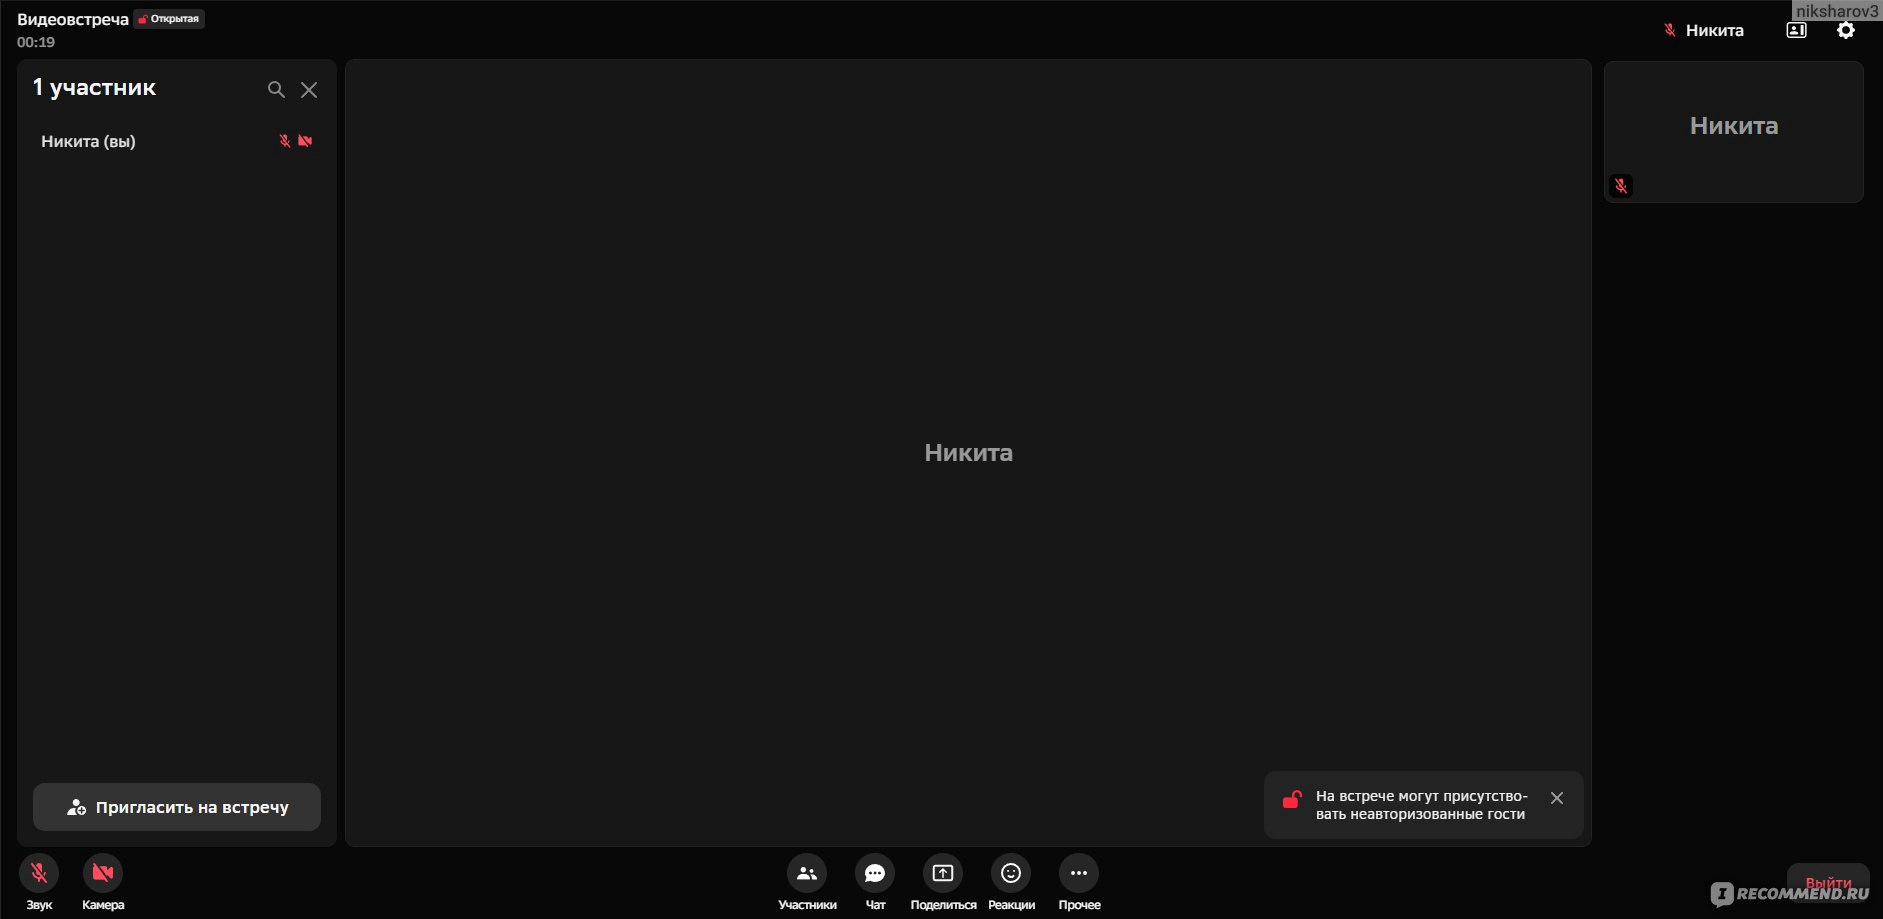Close the participants list panel
The height and width of the screenshot is (919, 1883).
pyautogui.click(x=309, y=90)
